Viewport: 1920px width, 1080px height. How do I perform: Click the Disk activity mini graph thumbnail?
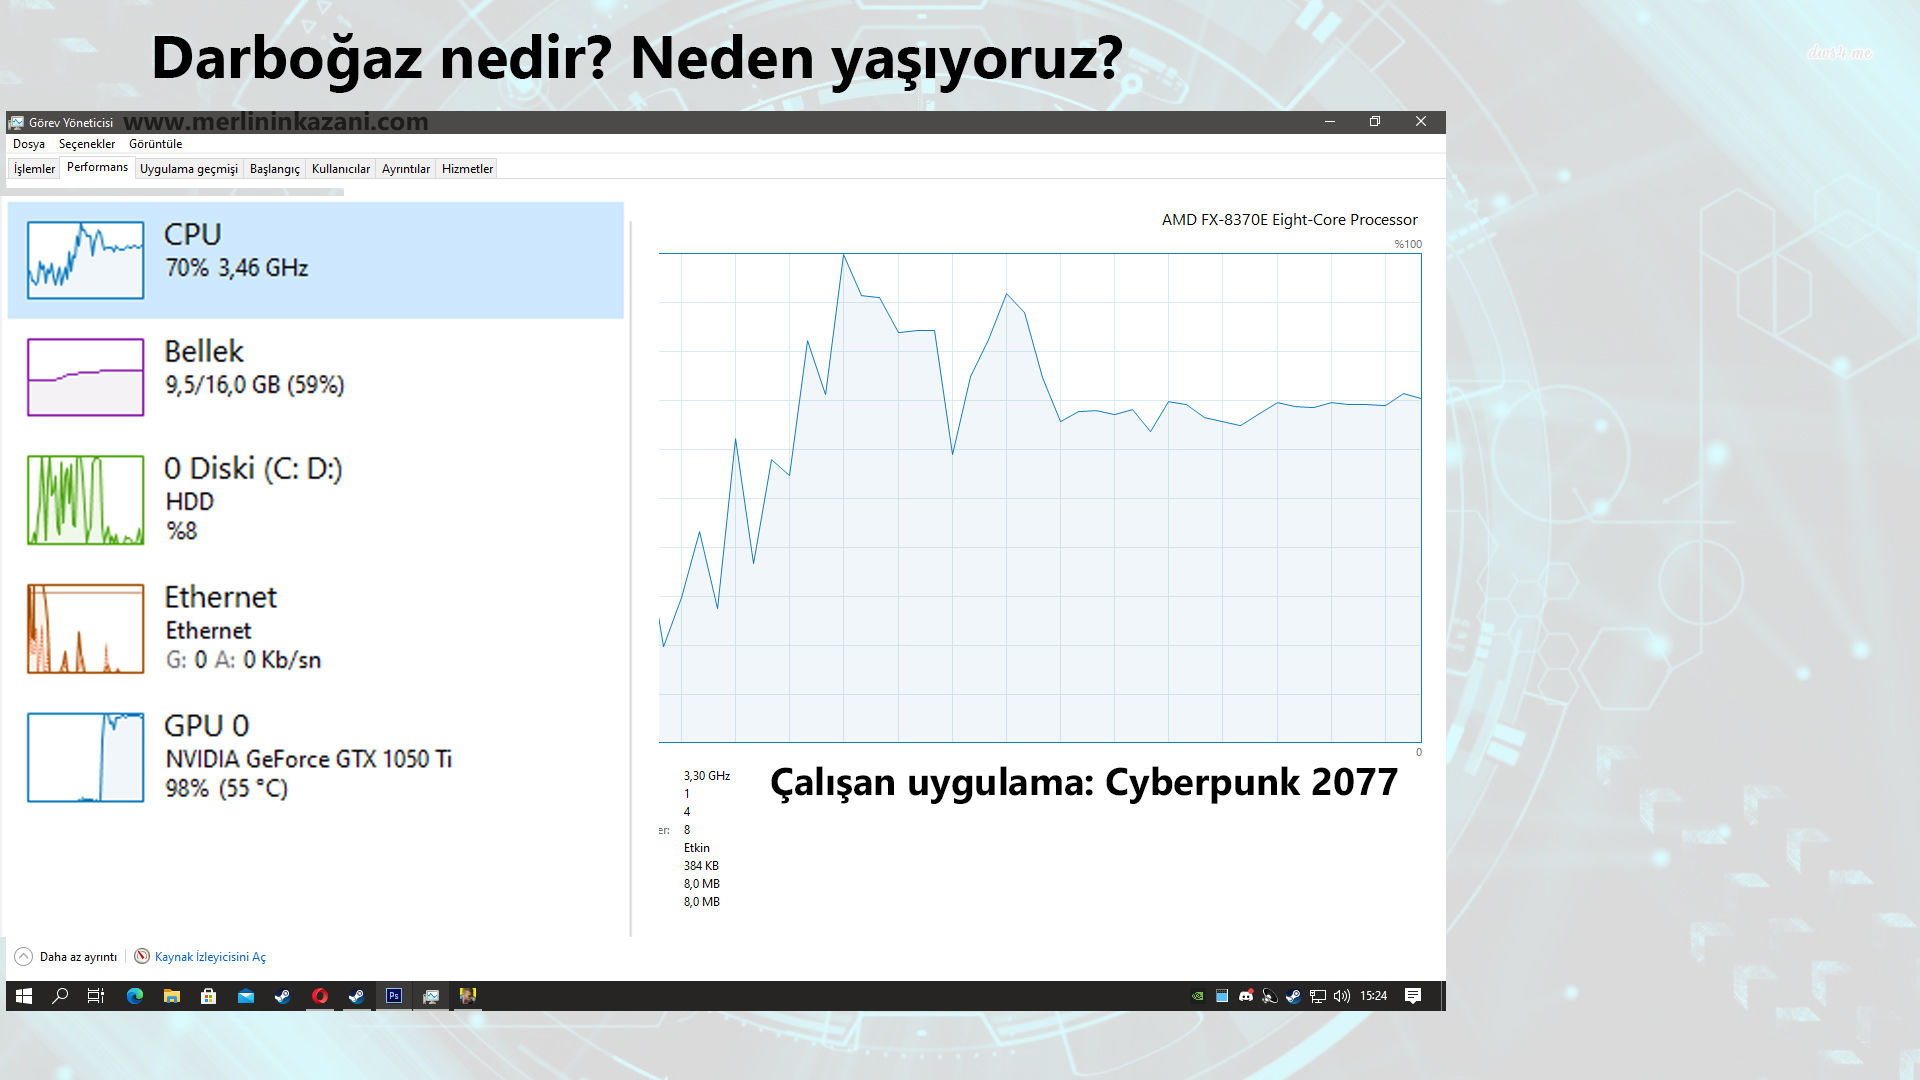tap(85, 500)
